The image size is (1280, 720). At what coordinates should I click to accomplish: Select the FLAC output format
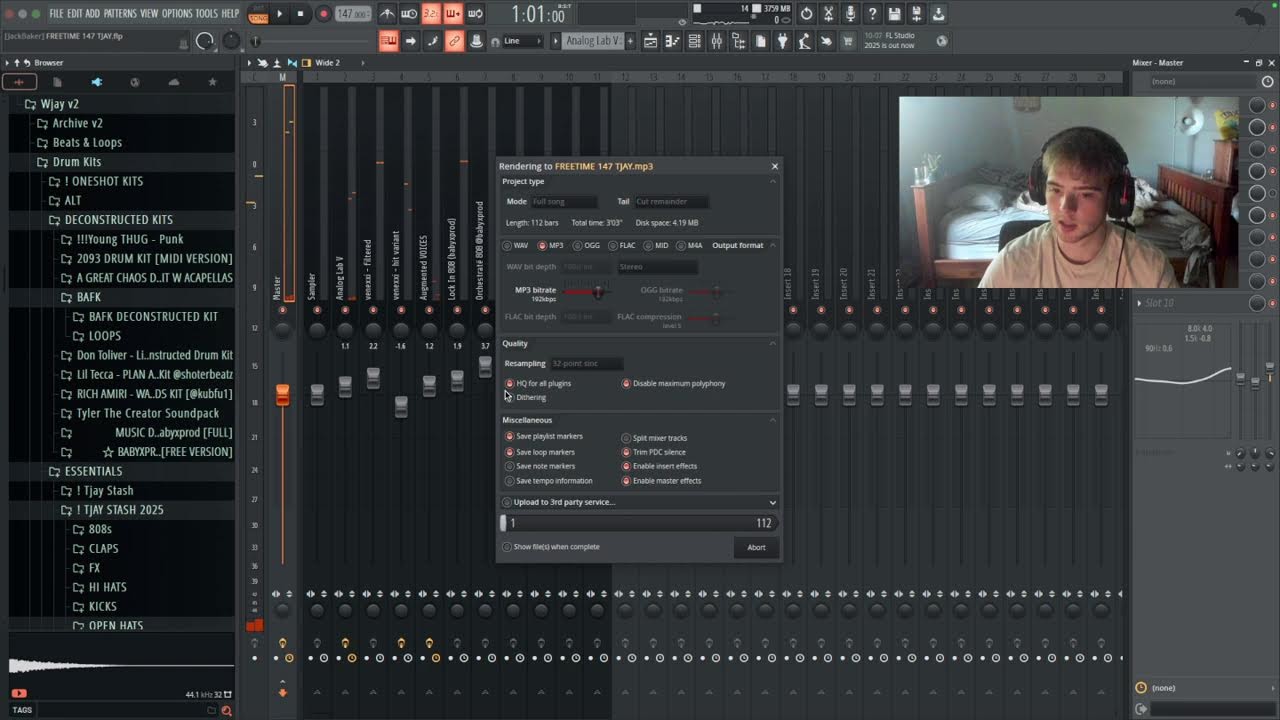pyautogui.click(x=623, y=245)
